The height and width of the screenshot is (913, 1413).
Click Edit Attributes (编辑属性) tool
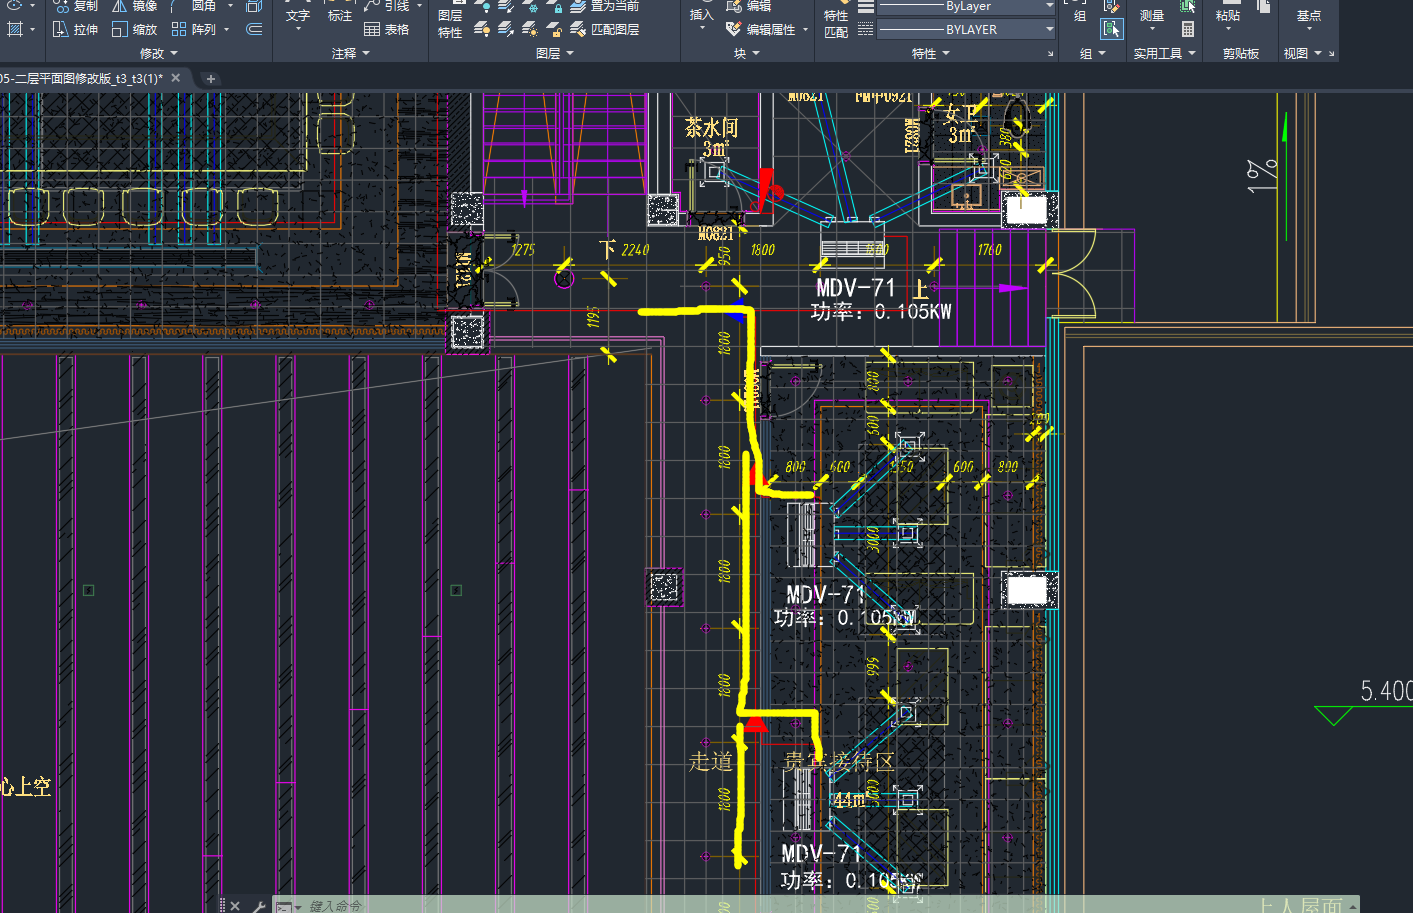click(762, 29)
